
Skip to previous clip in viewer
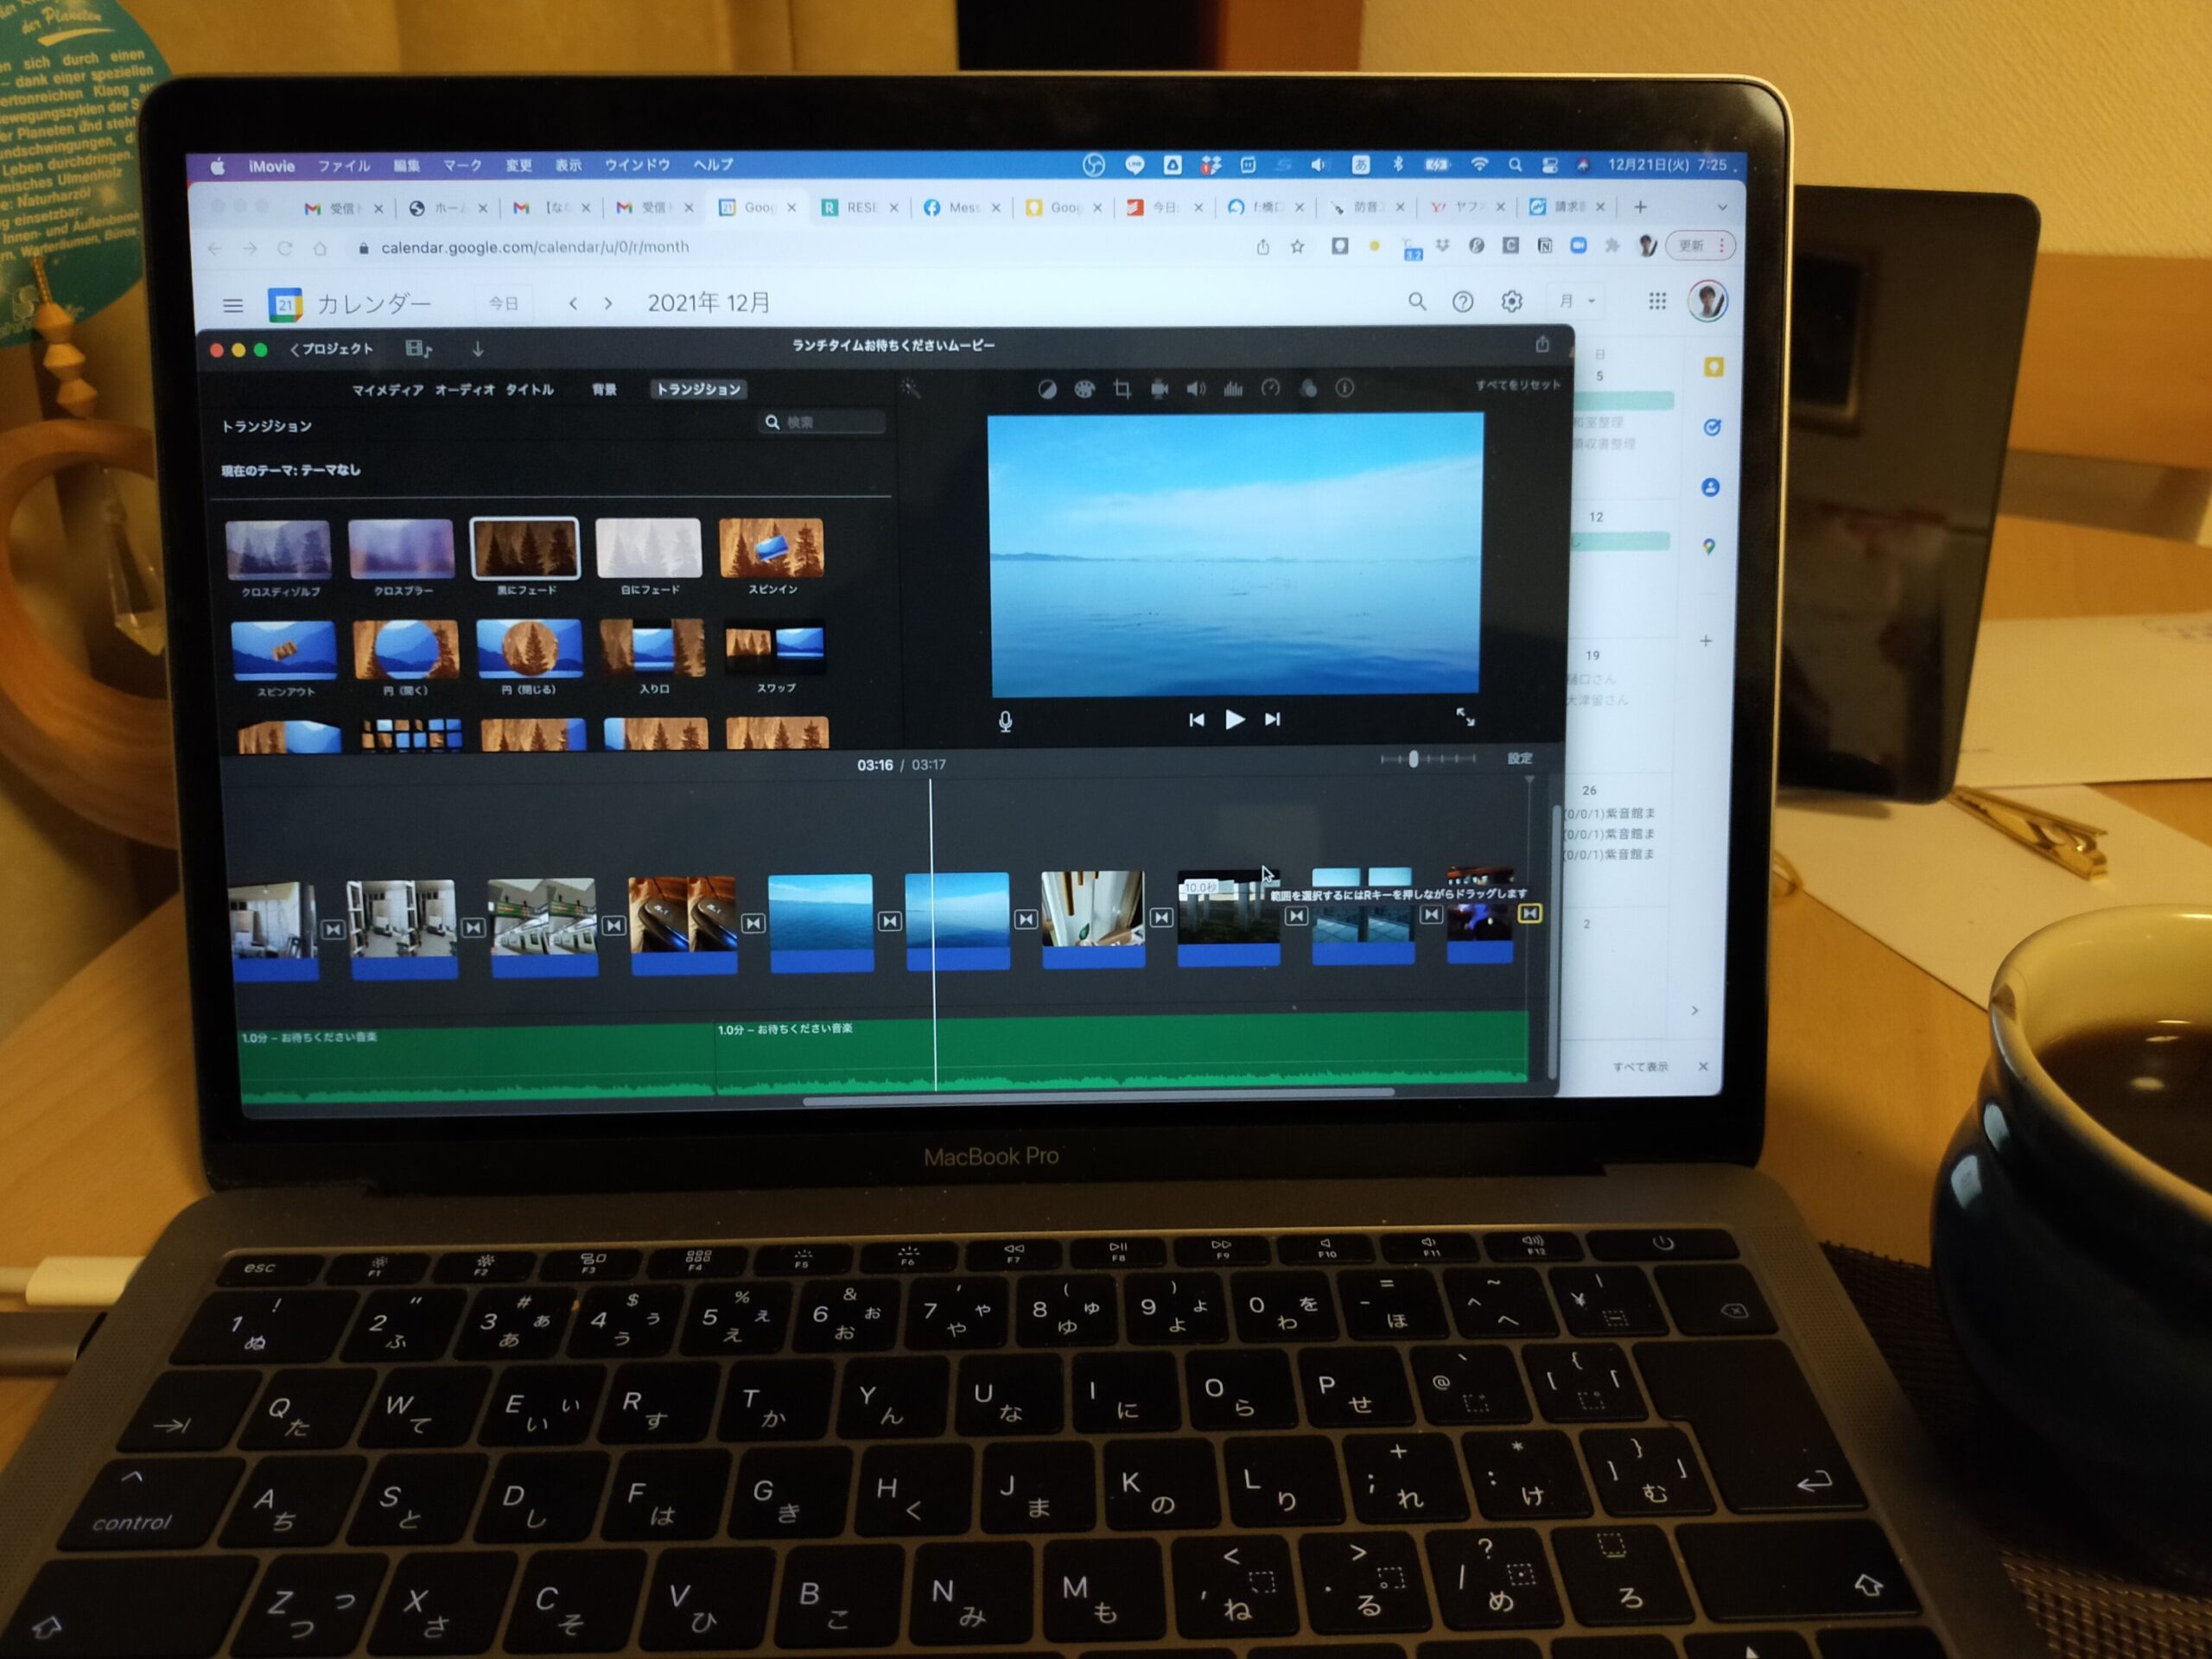coord(1196,720)
